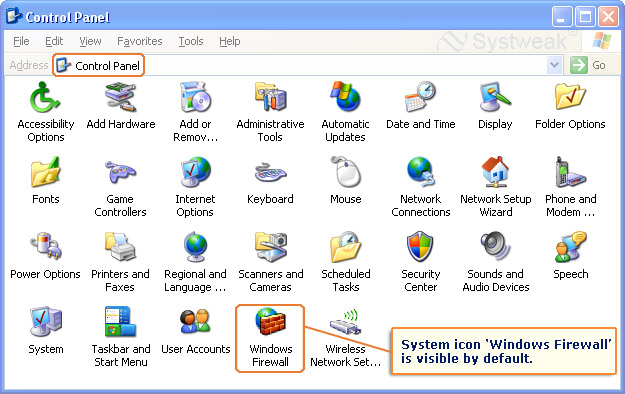Open Printers and Faxes icon
The height and width of the screenshot is (394, 625).
click(121, 246)
